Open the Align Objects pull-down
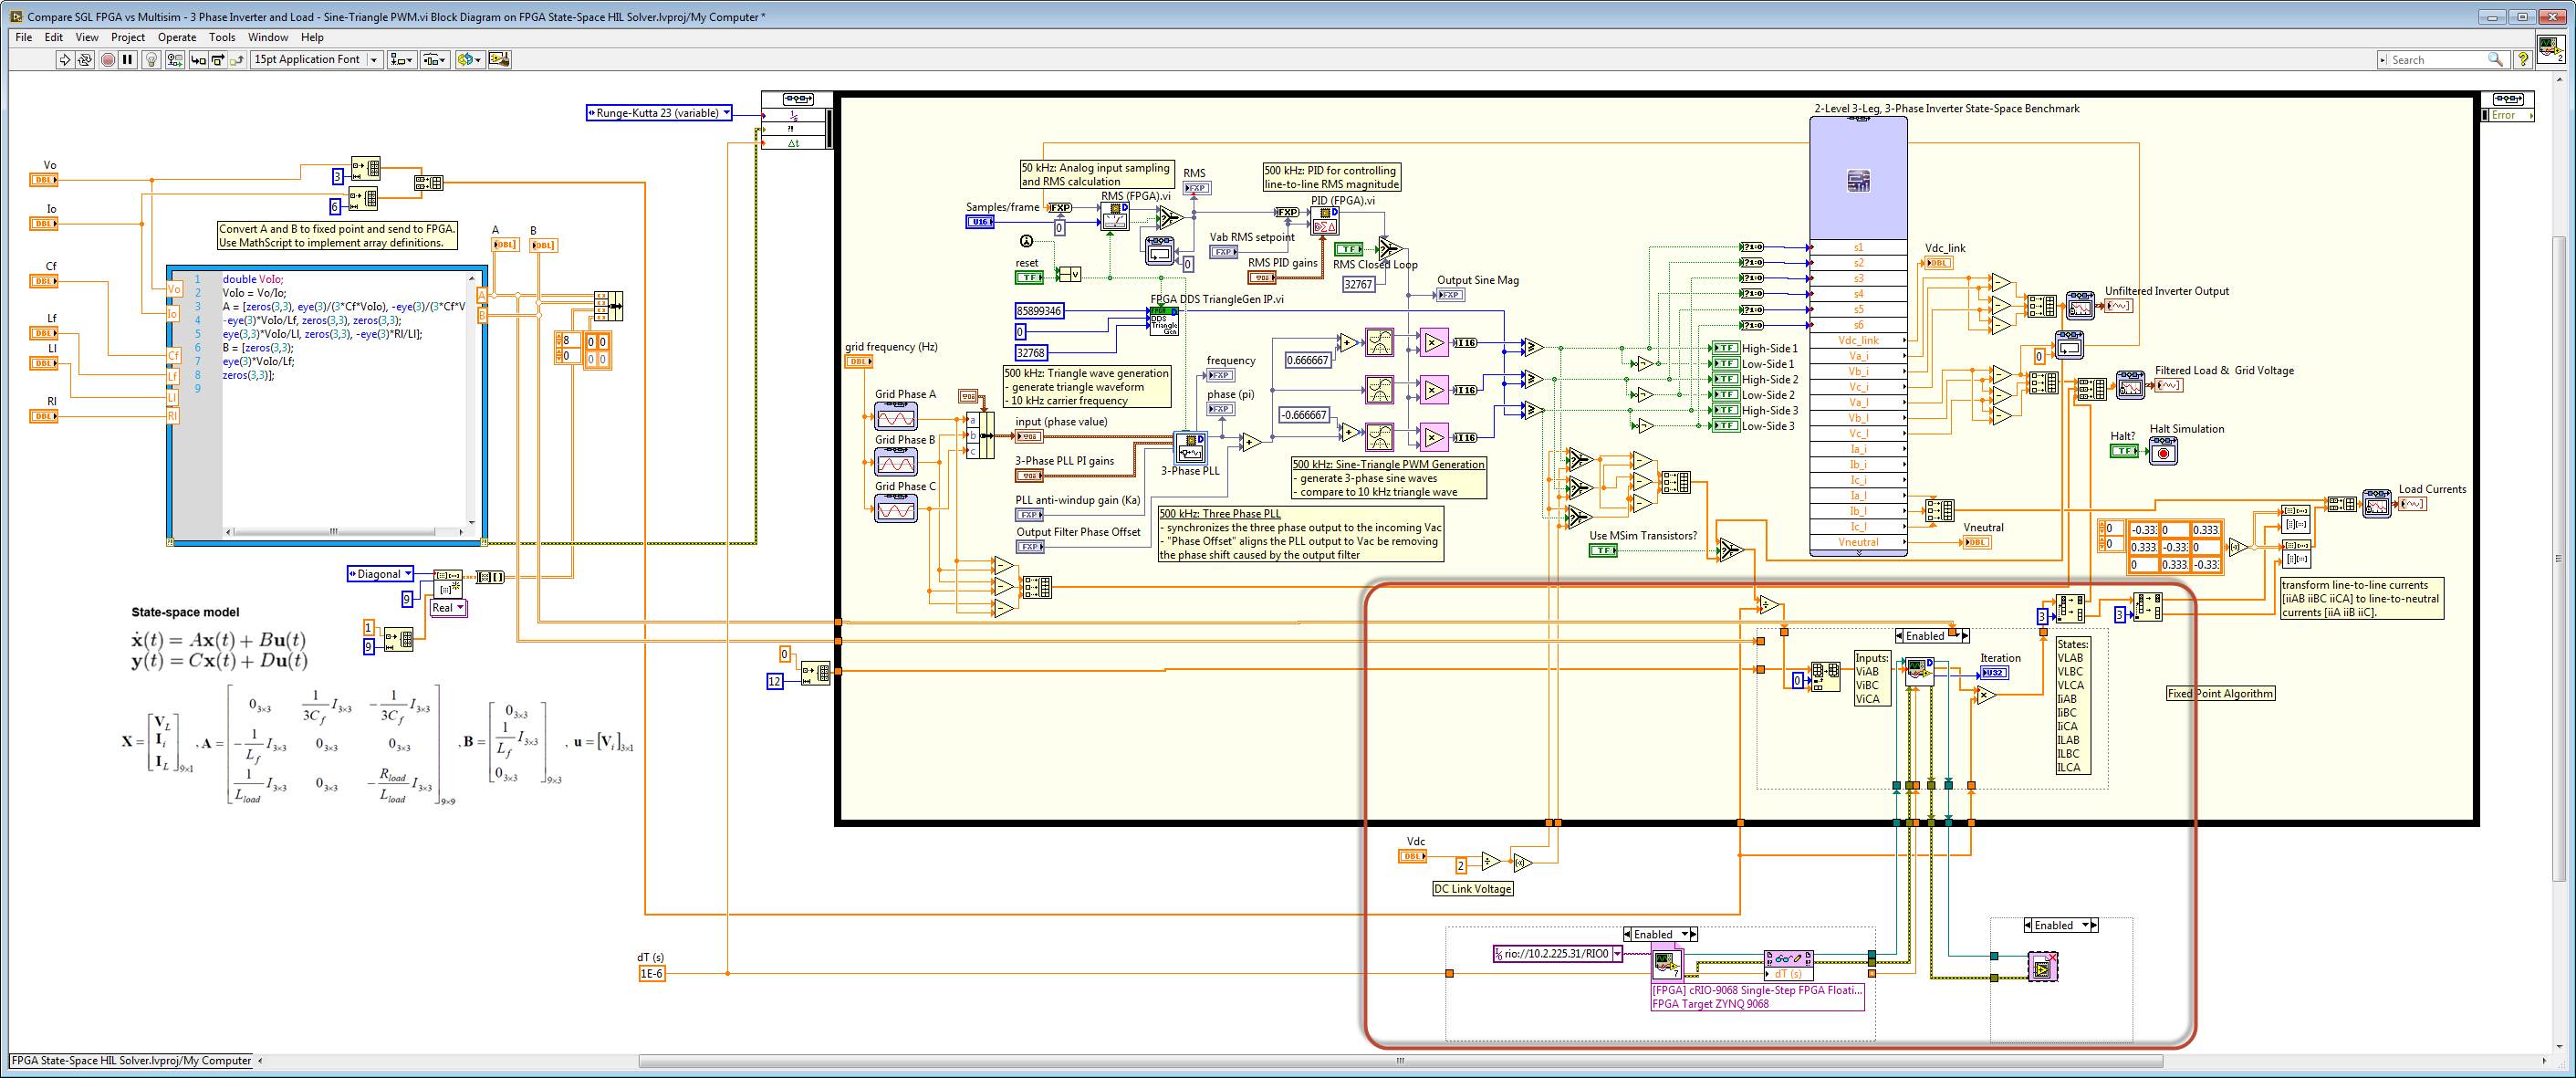This screenshot has height=1078, width=2576. click(402, 60)
